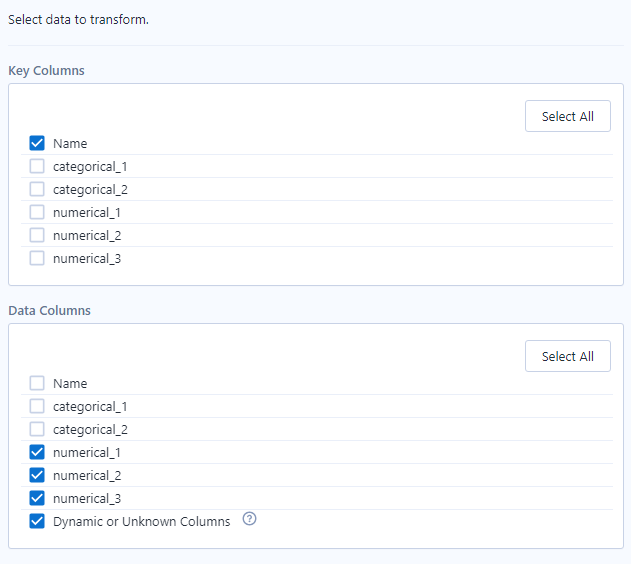The height and width of the screenshot is (564, 631).
Task: Deselect numerical_2 under Data Columns
Action: (37, 475)
